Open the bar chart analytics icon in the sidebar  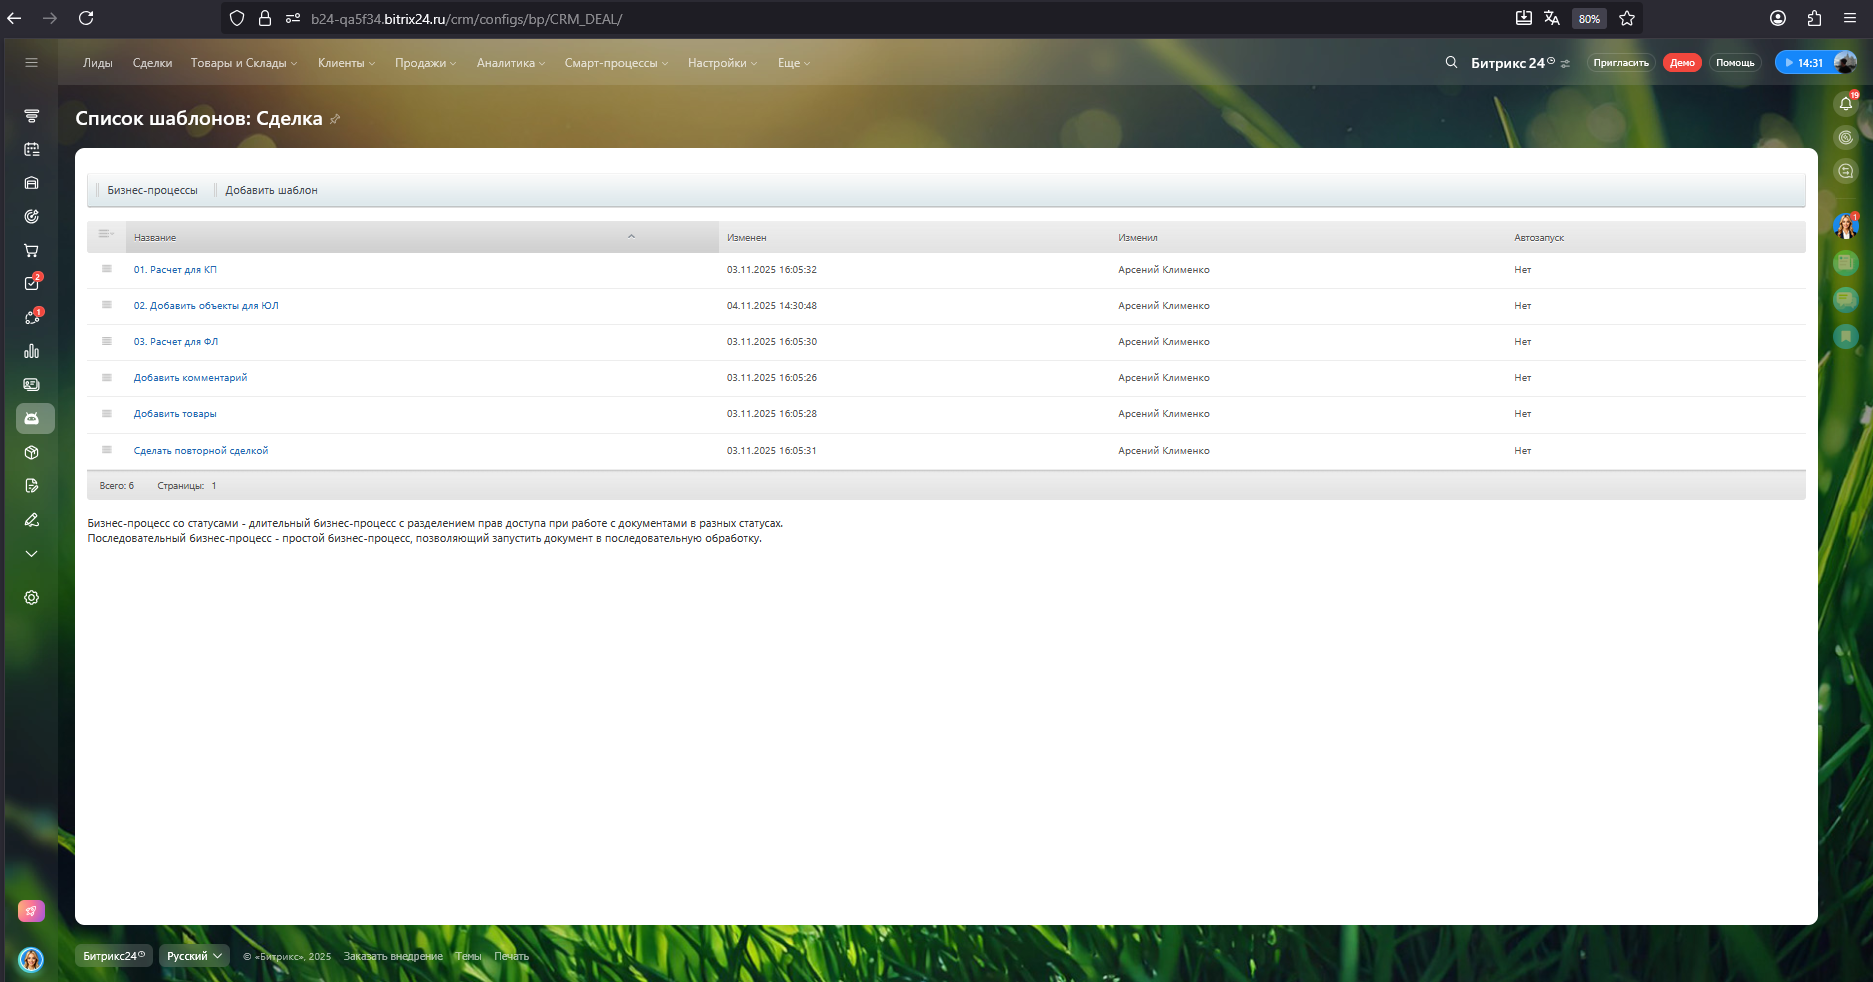32,351
